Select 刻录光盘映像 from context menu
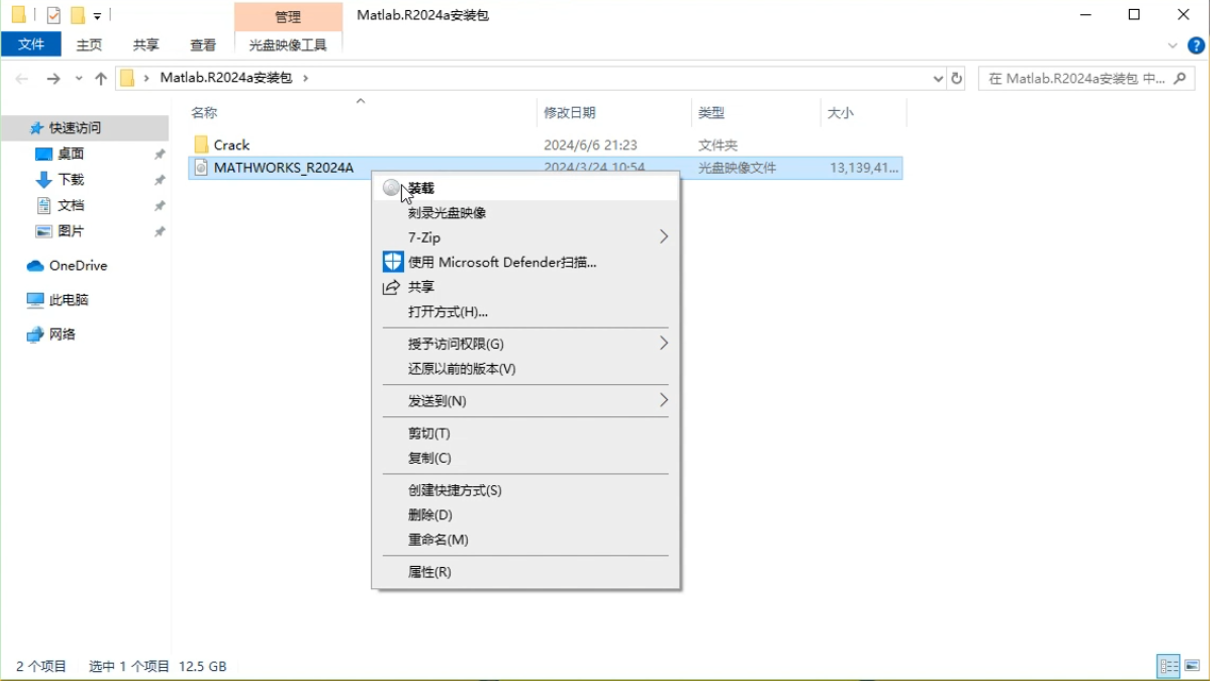Viewport: 1210px width, 681px height. pos(525,213)
